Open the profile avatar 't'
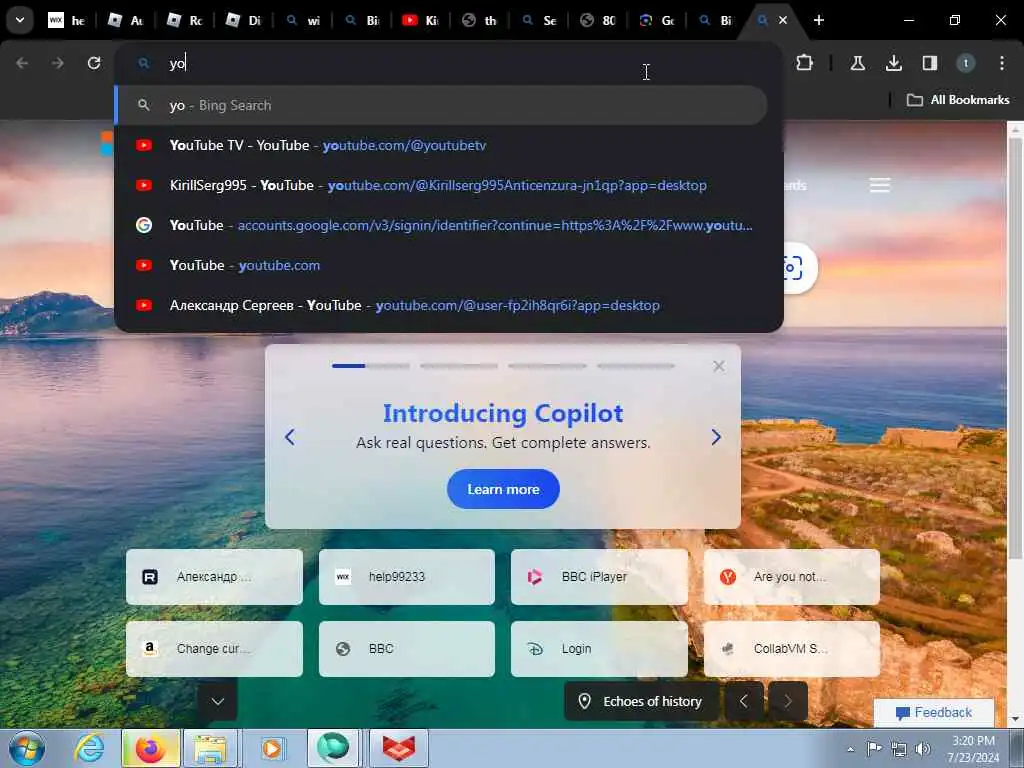The width and height of the screenshot is (1024, 768). 965,63
